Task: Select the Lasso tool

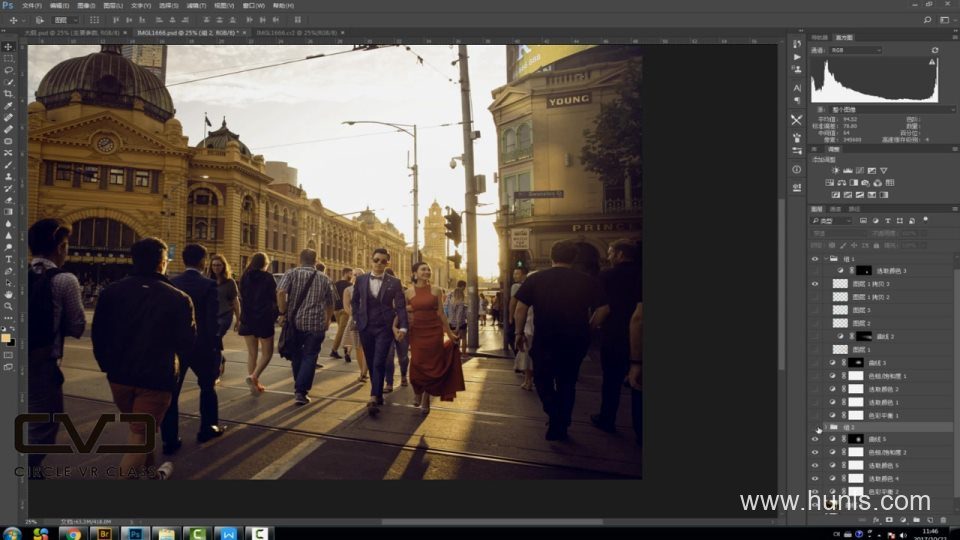Action: [x=8, y=70]
